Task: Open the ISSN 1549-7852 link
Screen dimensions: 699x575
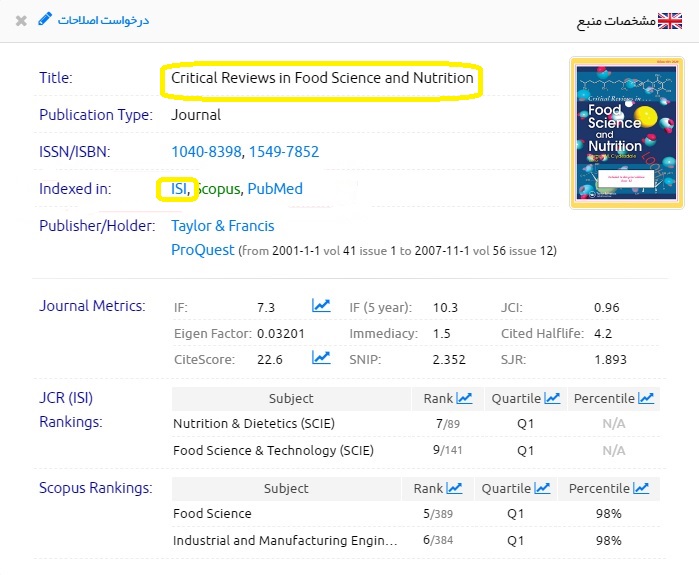Action: (x=283, y=152)
